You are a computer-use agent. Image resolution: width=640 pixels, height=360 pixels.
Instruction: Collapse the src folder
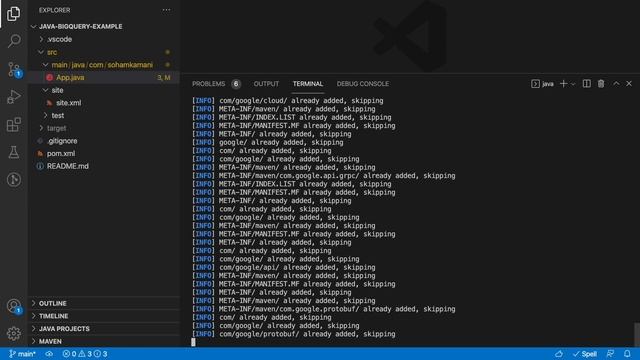coord(104,52)
